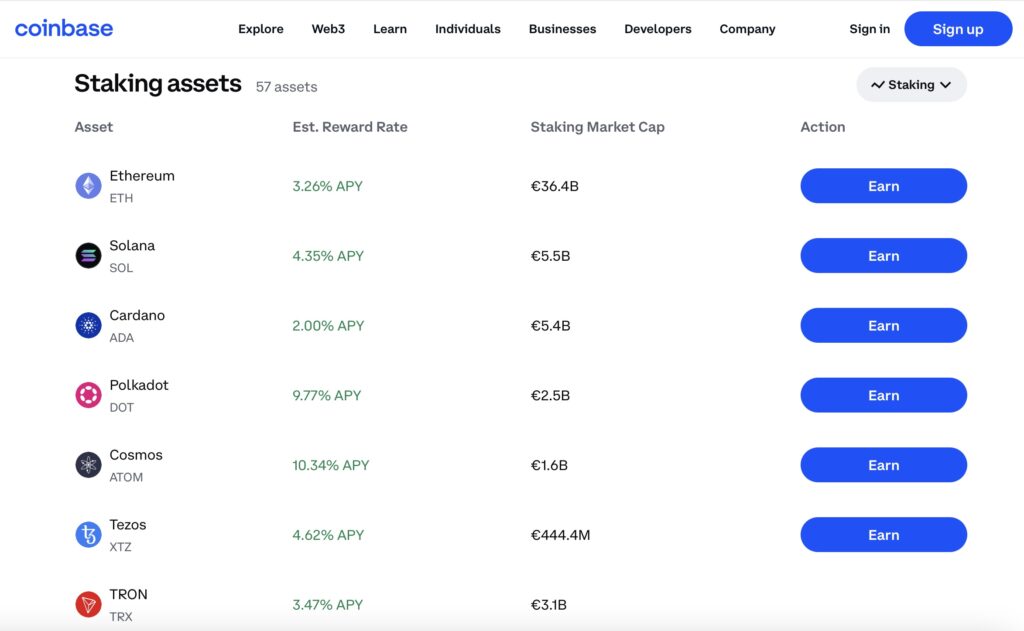
Task: Click Earn for Cosmos
Action: (x=884, y=465)
